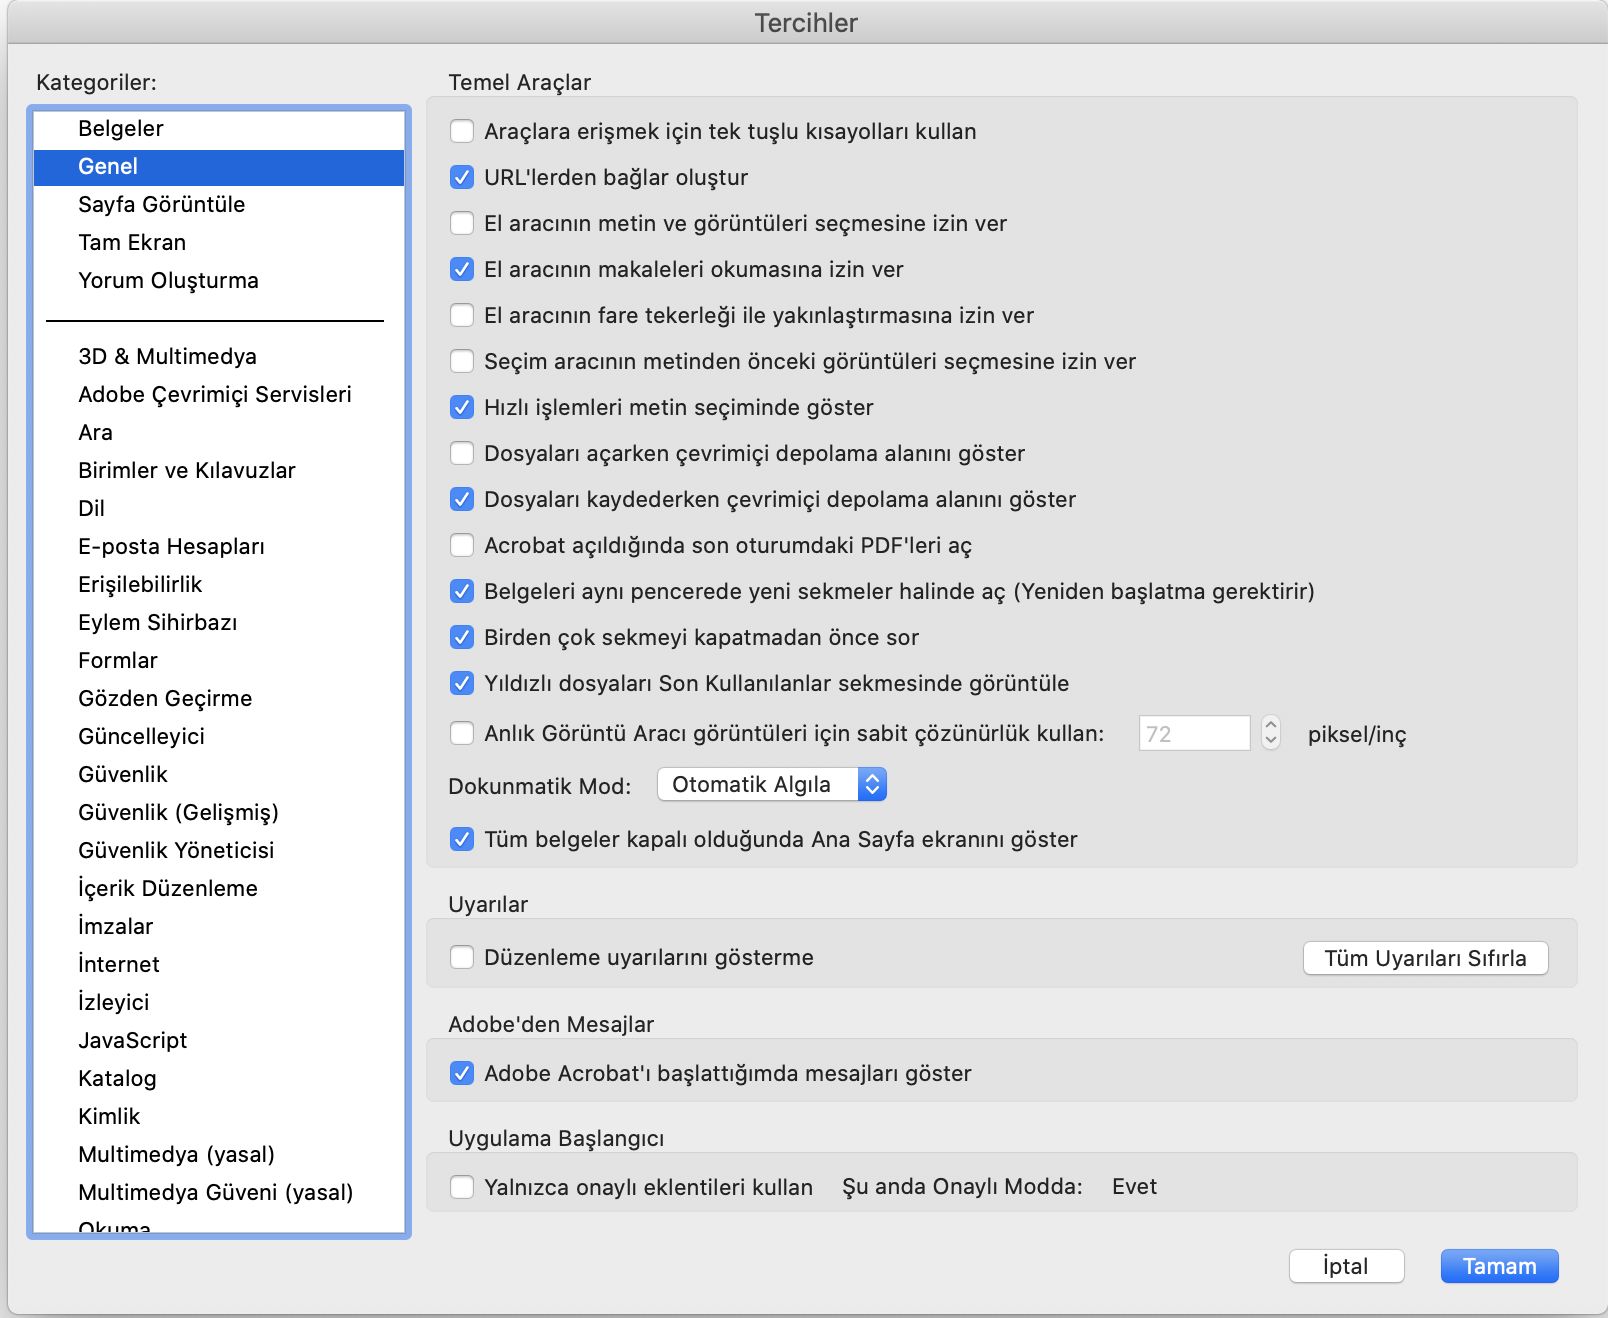Open the Dokunmatik Mod dropdown
The width and height of the screenshot is (1608, 1318).
coord(770,784)
